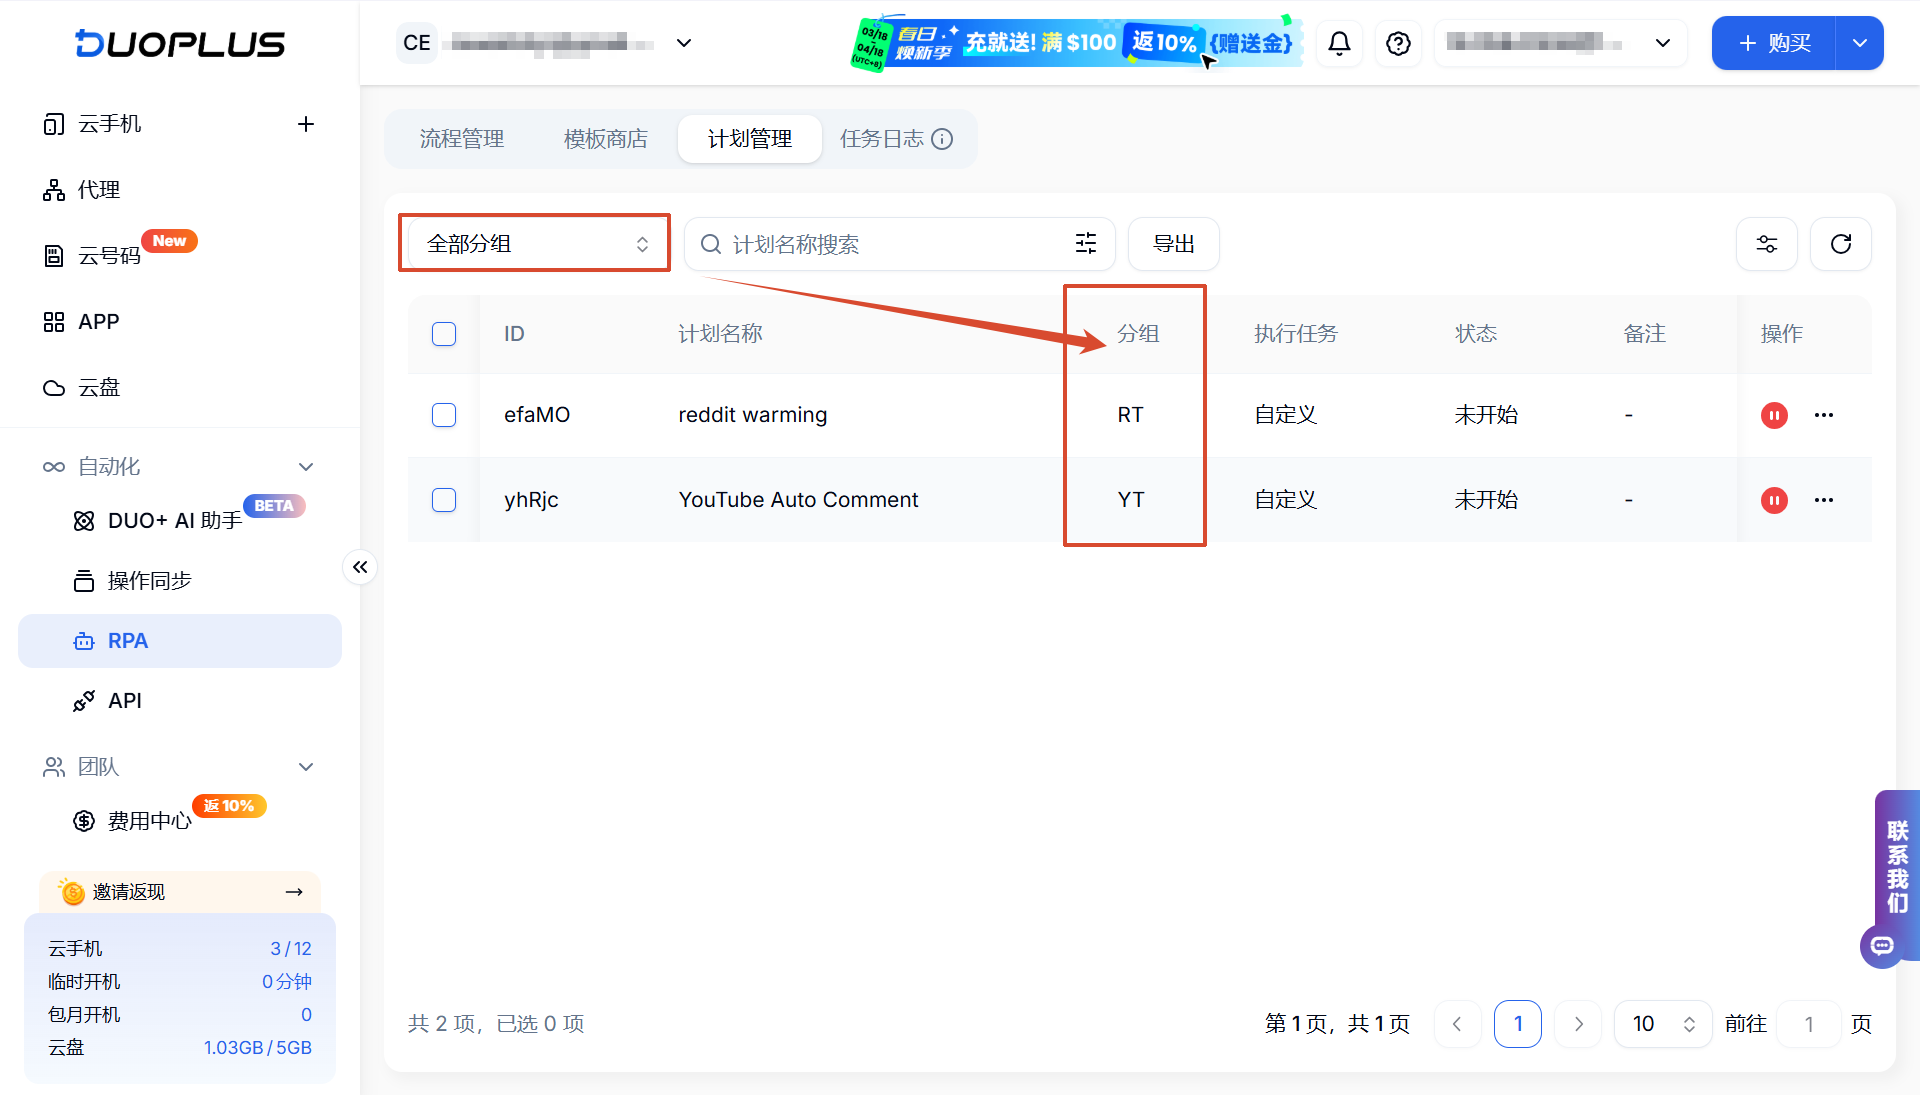Open the 全部分组 group filter dropdown

pyautogui.click(x=535, y=244)
